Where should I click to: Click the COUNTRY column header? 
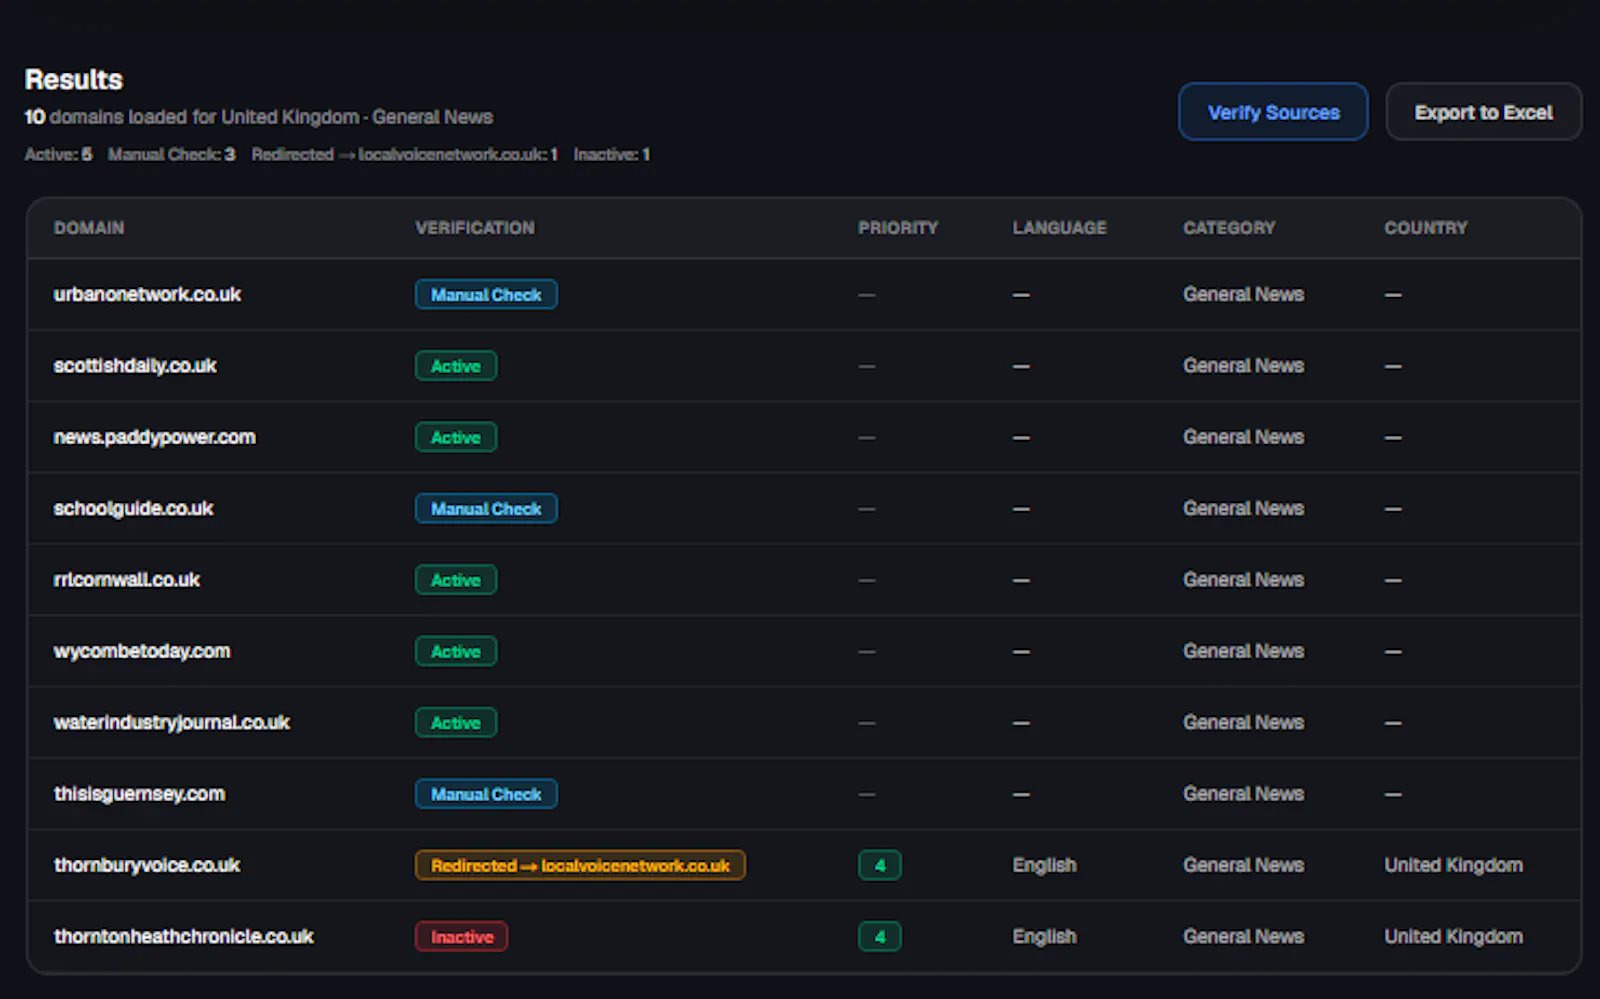click(x=1426, y=228)
